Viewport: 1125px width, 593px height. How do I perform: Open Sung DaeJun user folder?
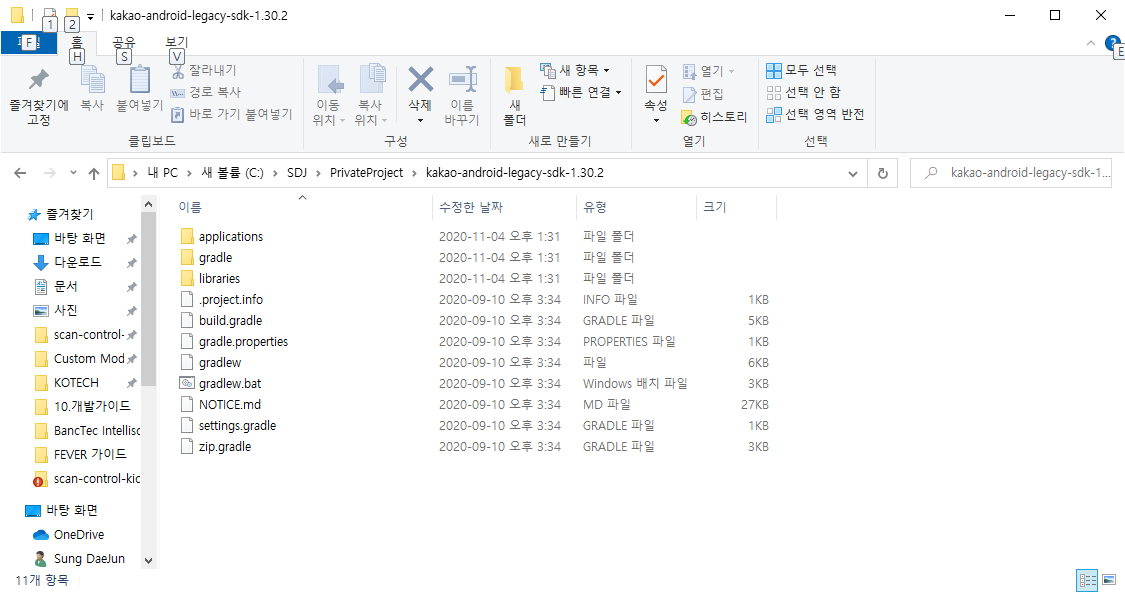click(x=89, y=559)
